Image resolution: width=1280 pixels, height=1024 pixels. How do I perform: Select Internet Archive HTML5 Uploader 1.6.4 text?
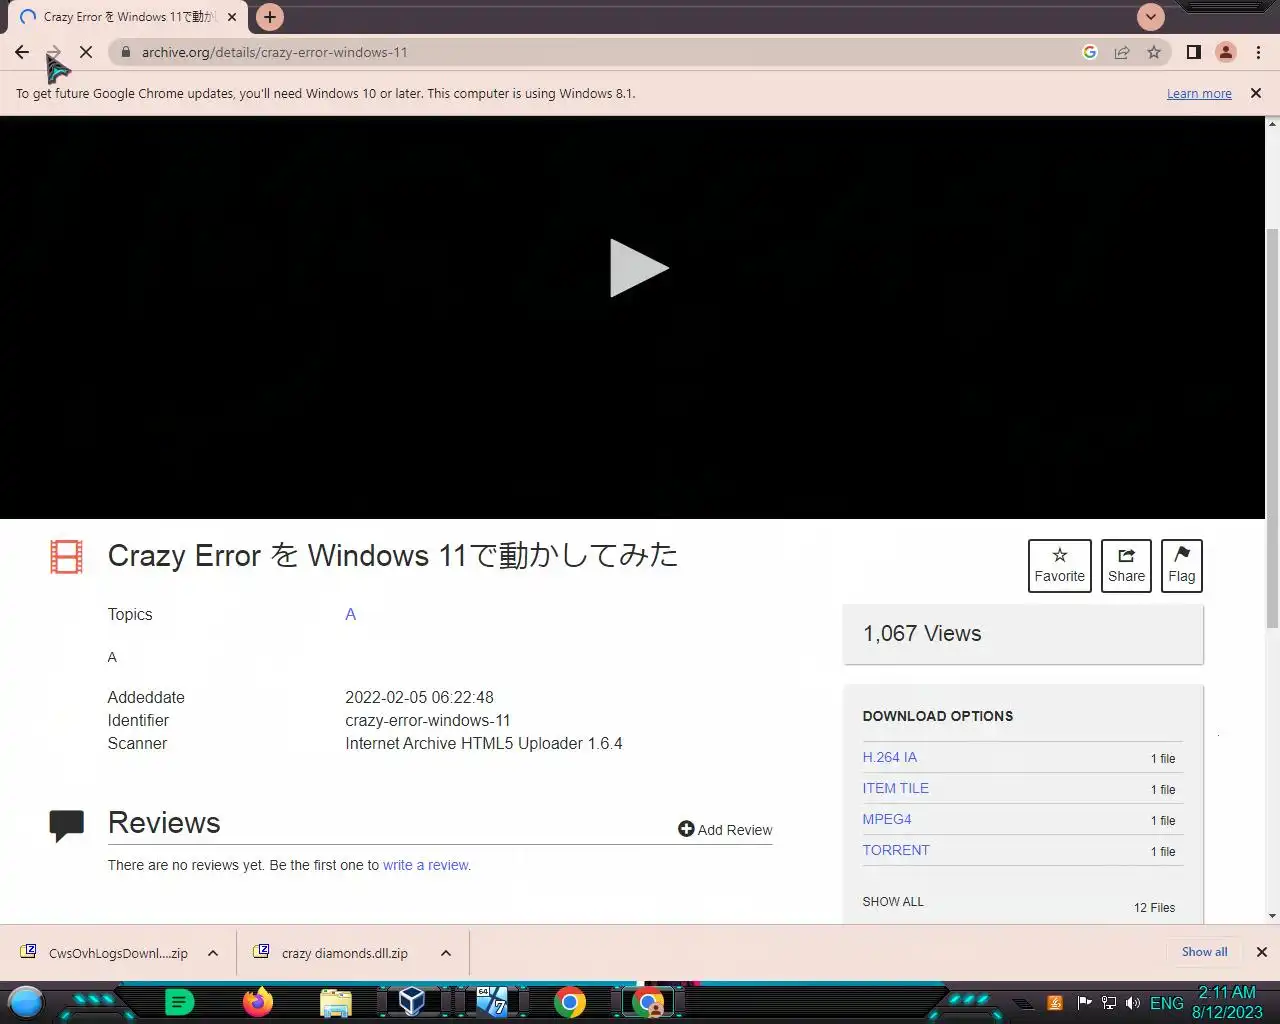pos(484,743)
